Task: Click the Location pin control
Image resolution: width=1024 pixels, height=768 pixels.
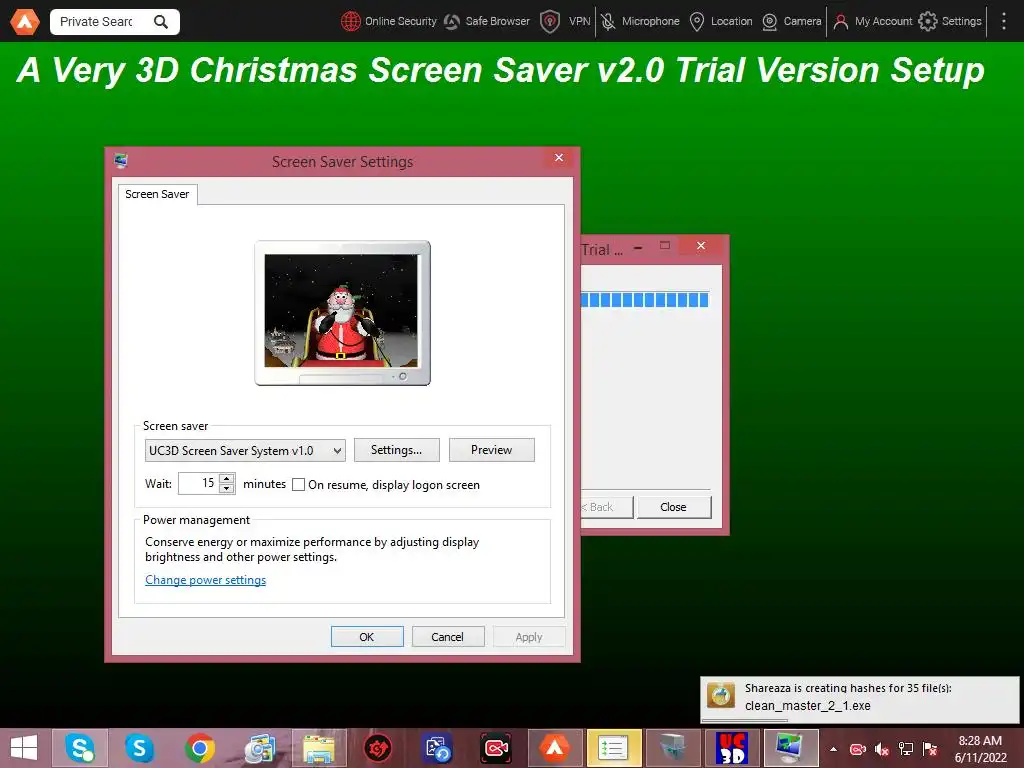Action: (697, 22)
